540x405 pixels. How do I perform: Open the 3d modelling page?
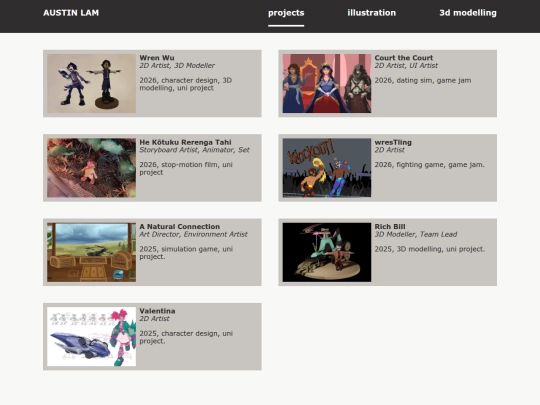(468, 13)
